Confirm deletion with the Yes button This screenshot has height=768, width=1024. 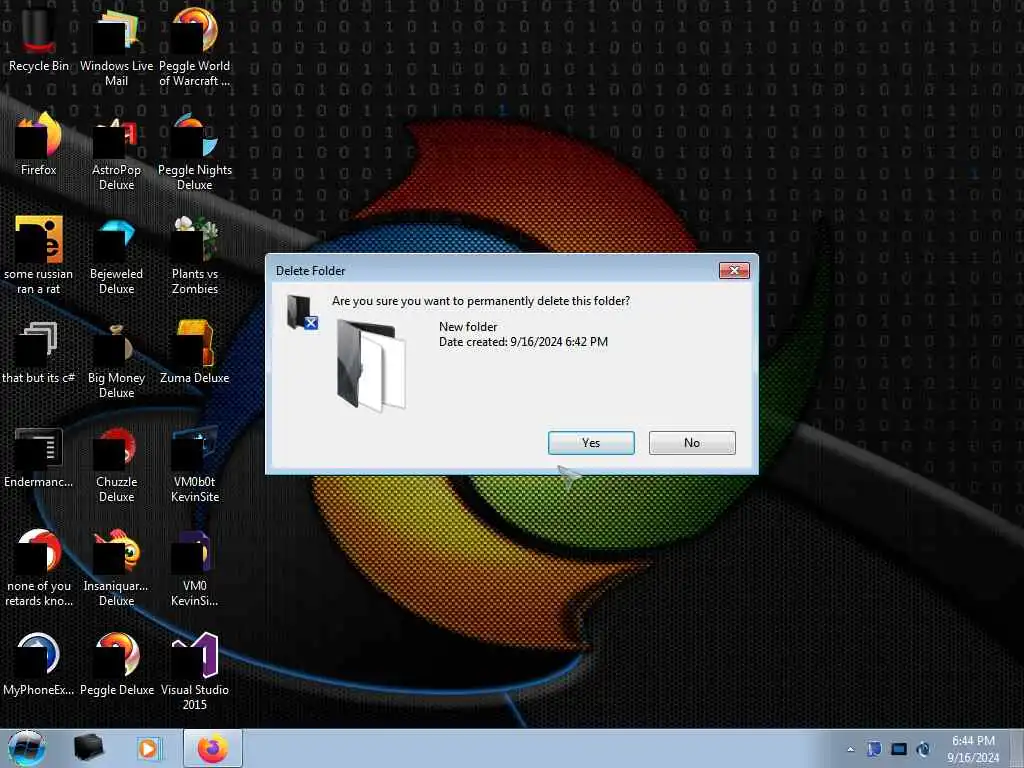(591, 443)
